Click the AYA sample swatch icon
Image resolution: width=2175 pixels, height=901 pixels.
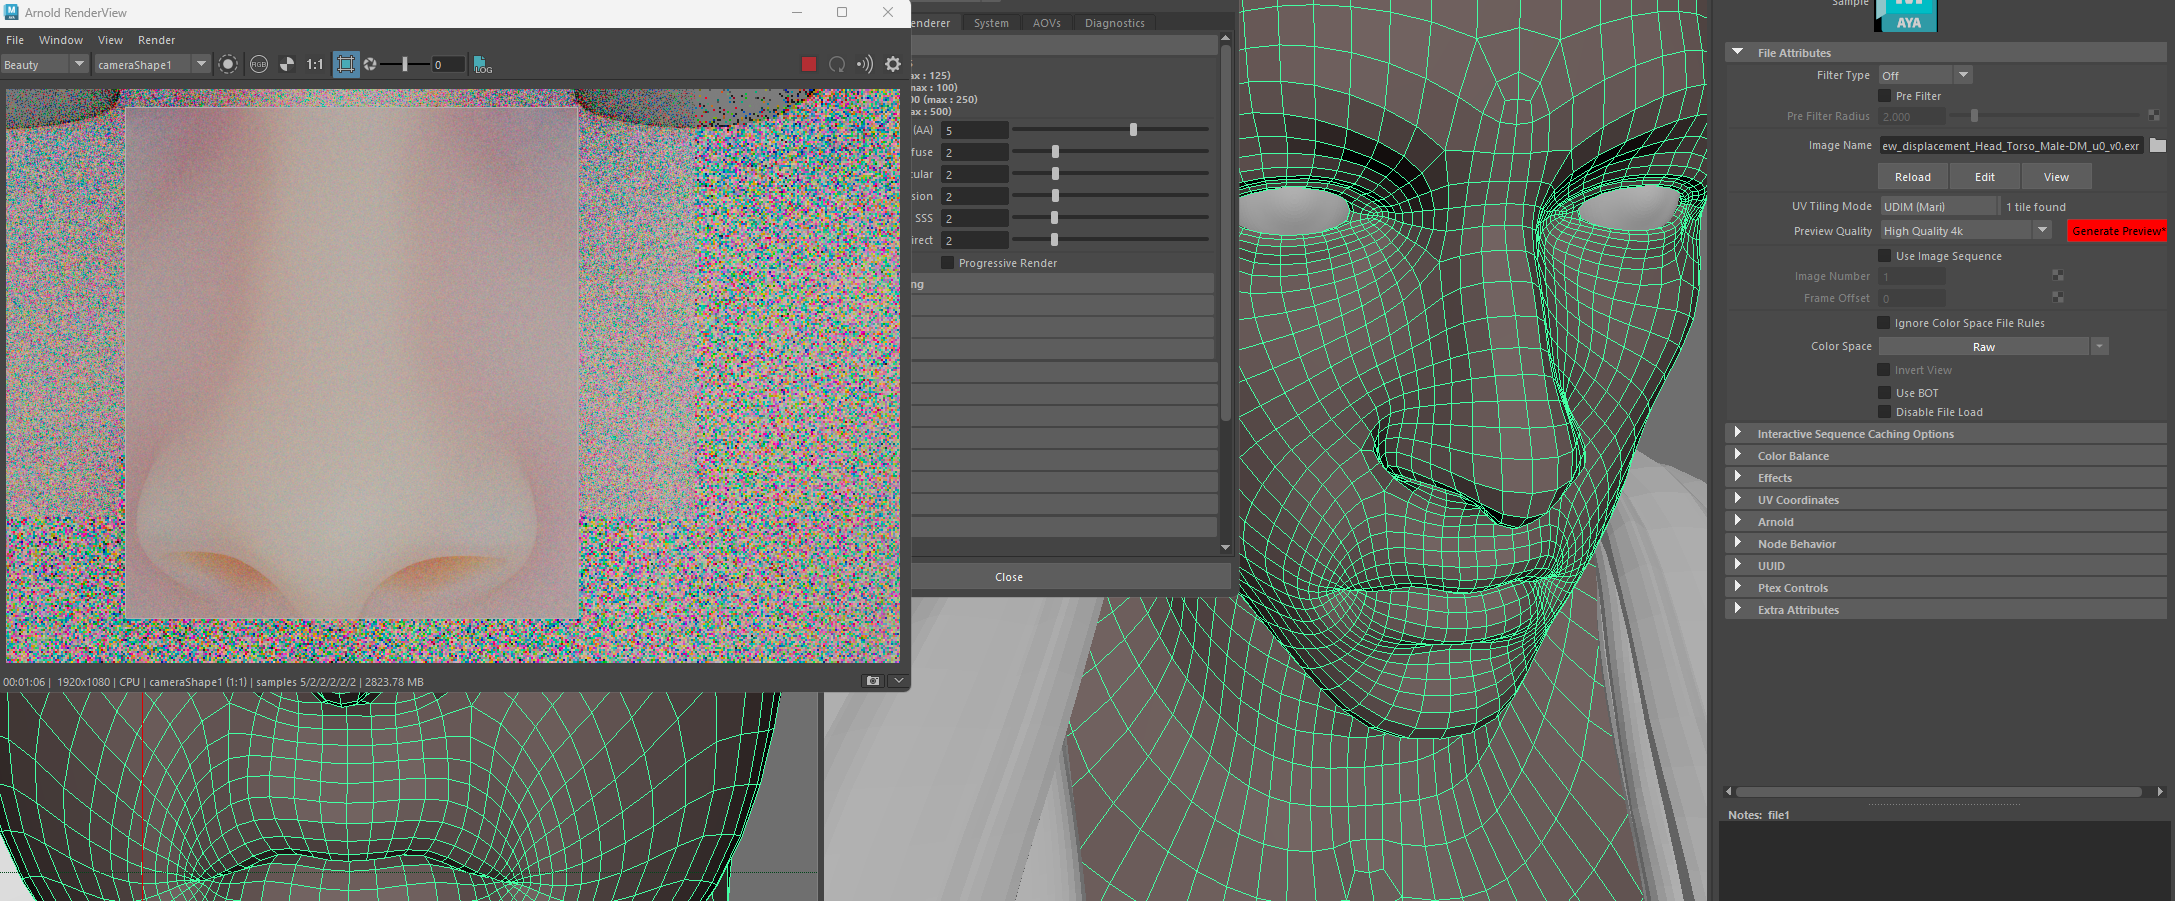click(x=1905, y=15)
